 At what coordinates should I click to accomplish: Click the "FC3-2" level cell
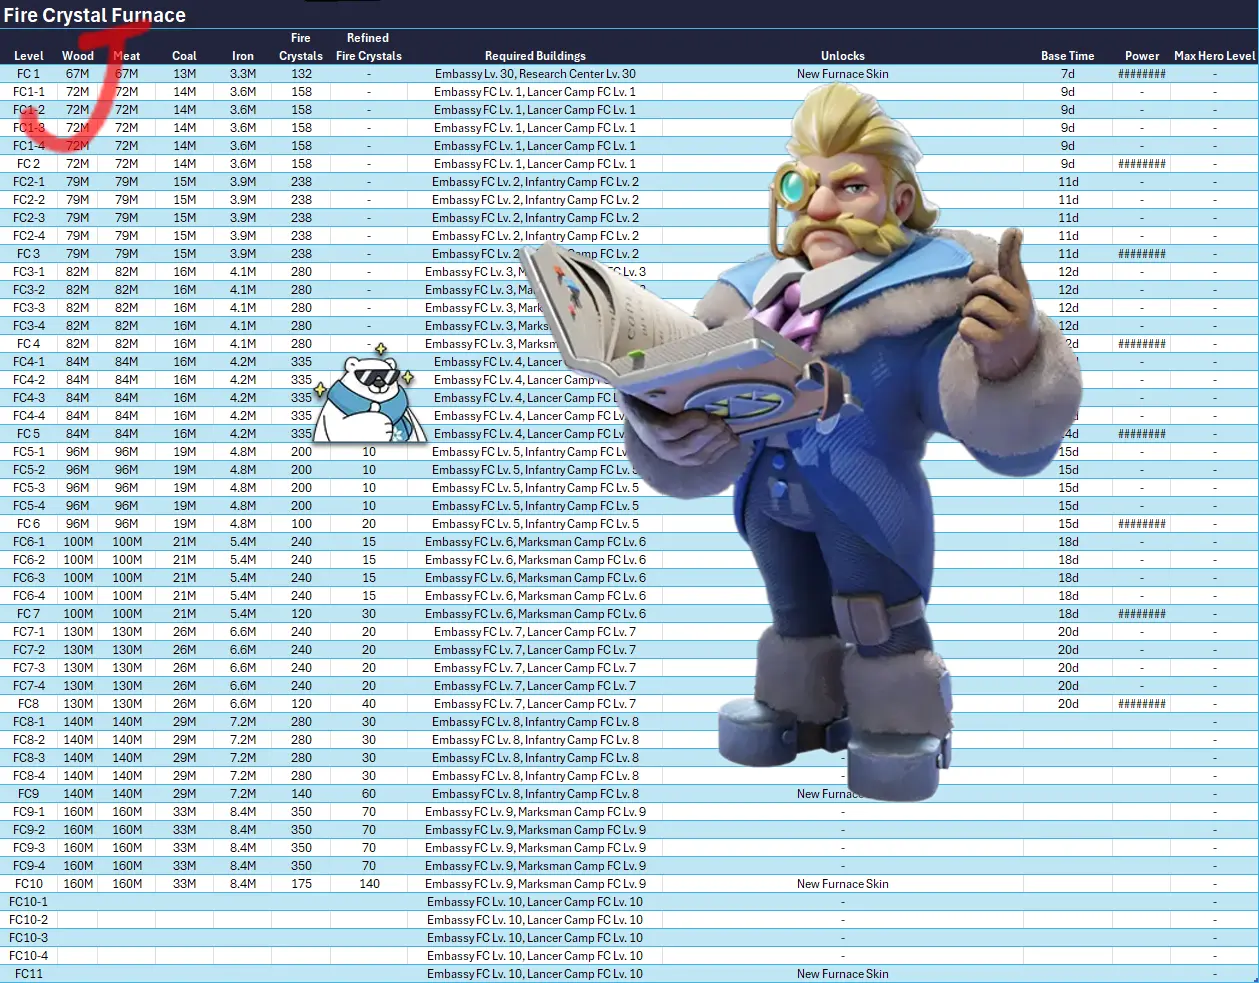click(x=29, y=290)
